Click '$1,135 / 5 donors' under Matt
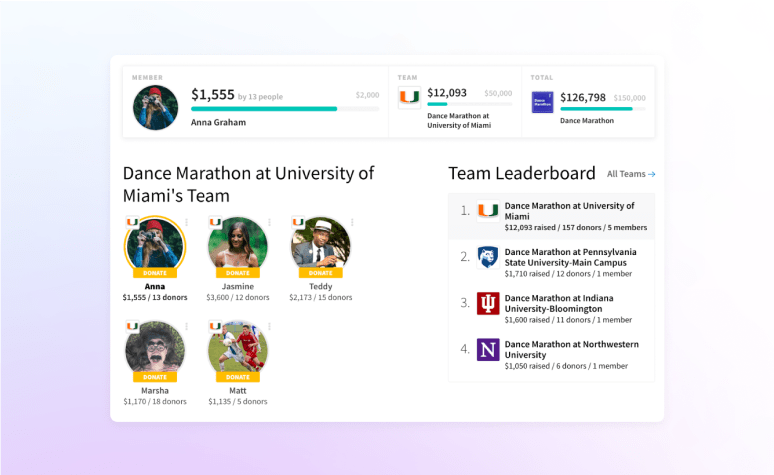 click(x=238, y=401)
